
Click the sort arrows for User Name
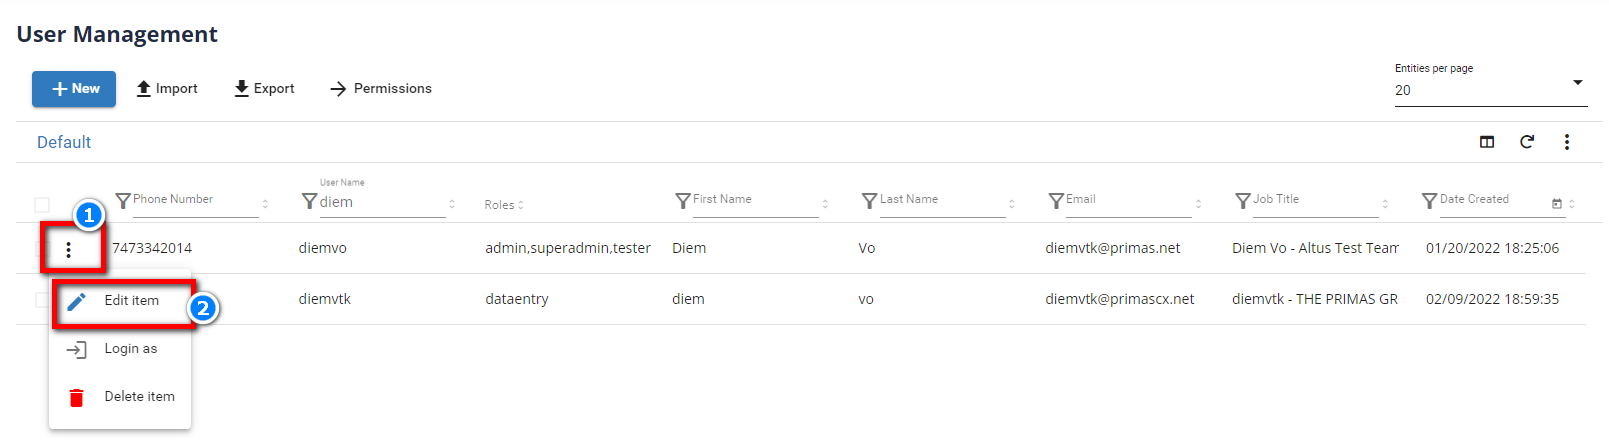(452, 203)
